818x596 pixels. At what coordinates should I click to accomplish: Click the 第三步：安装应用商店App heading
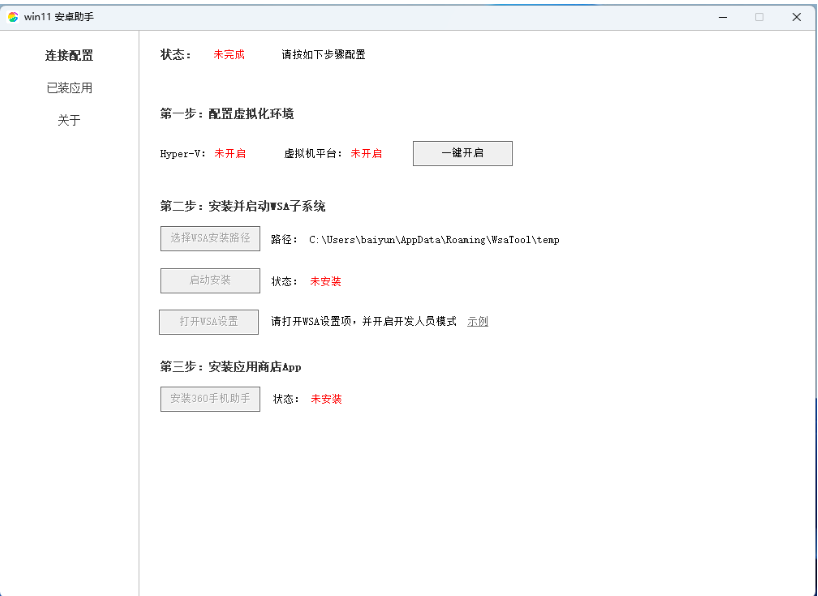[x=231, y=367]
